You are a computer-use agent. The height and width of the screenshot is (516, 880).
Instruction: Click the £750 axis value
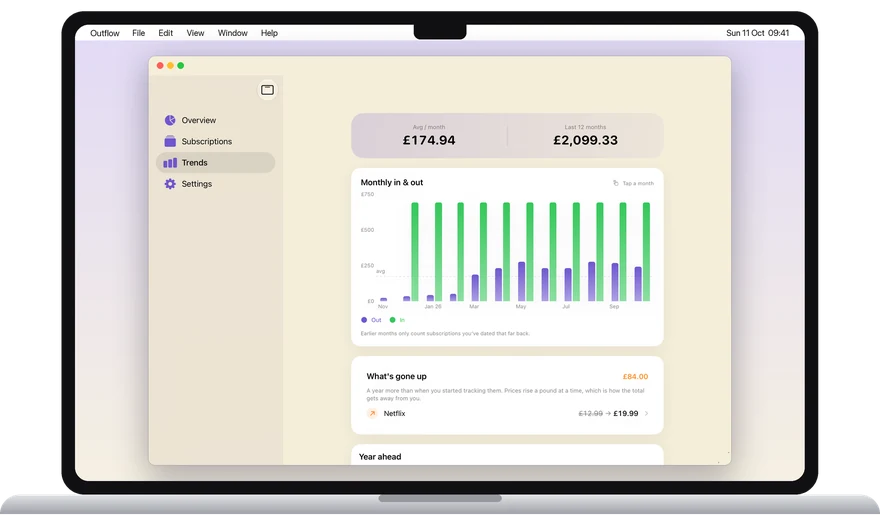coord(367,194)
